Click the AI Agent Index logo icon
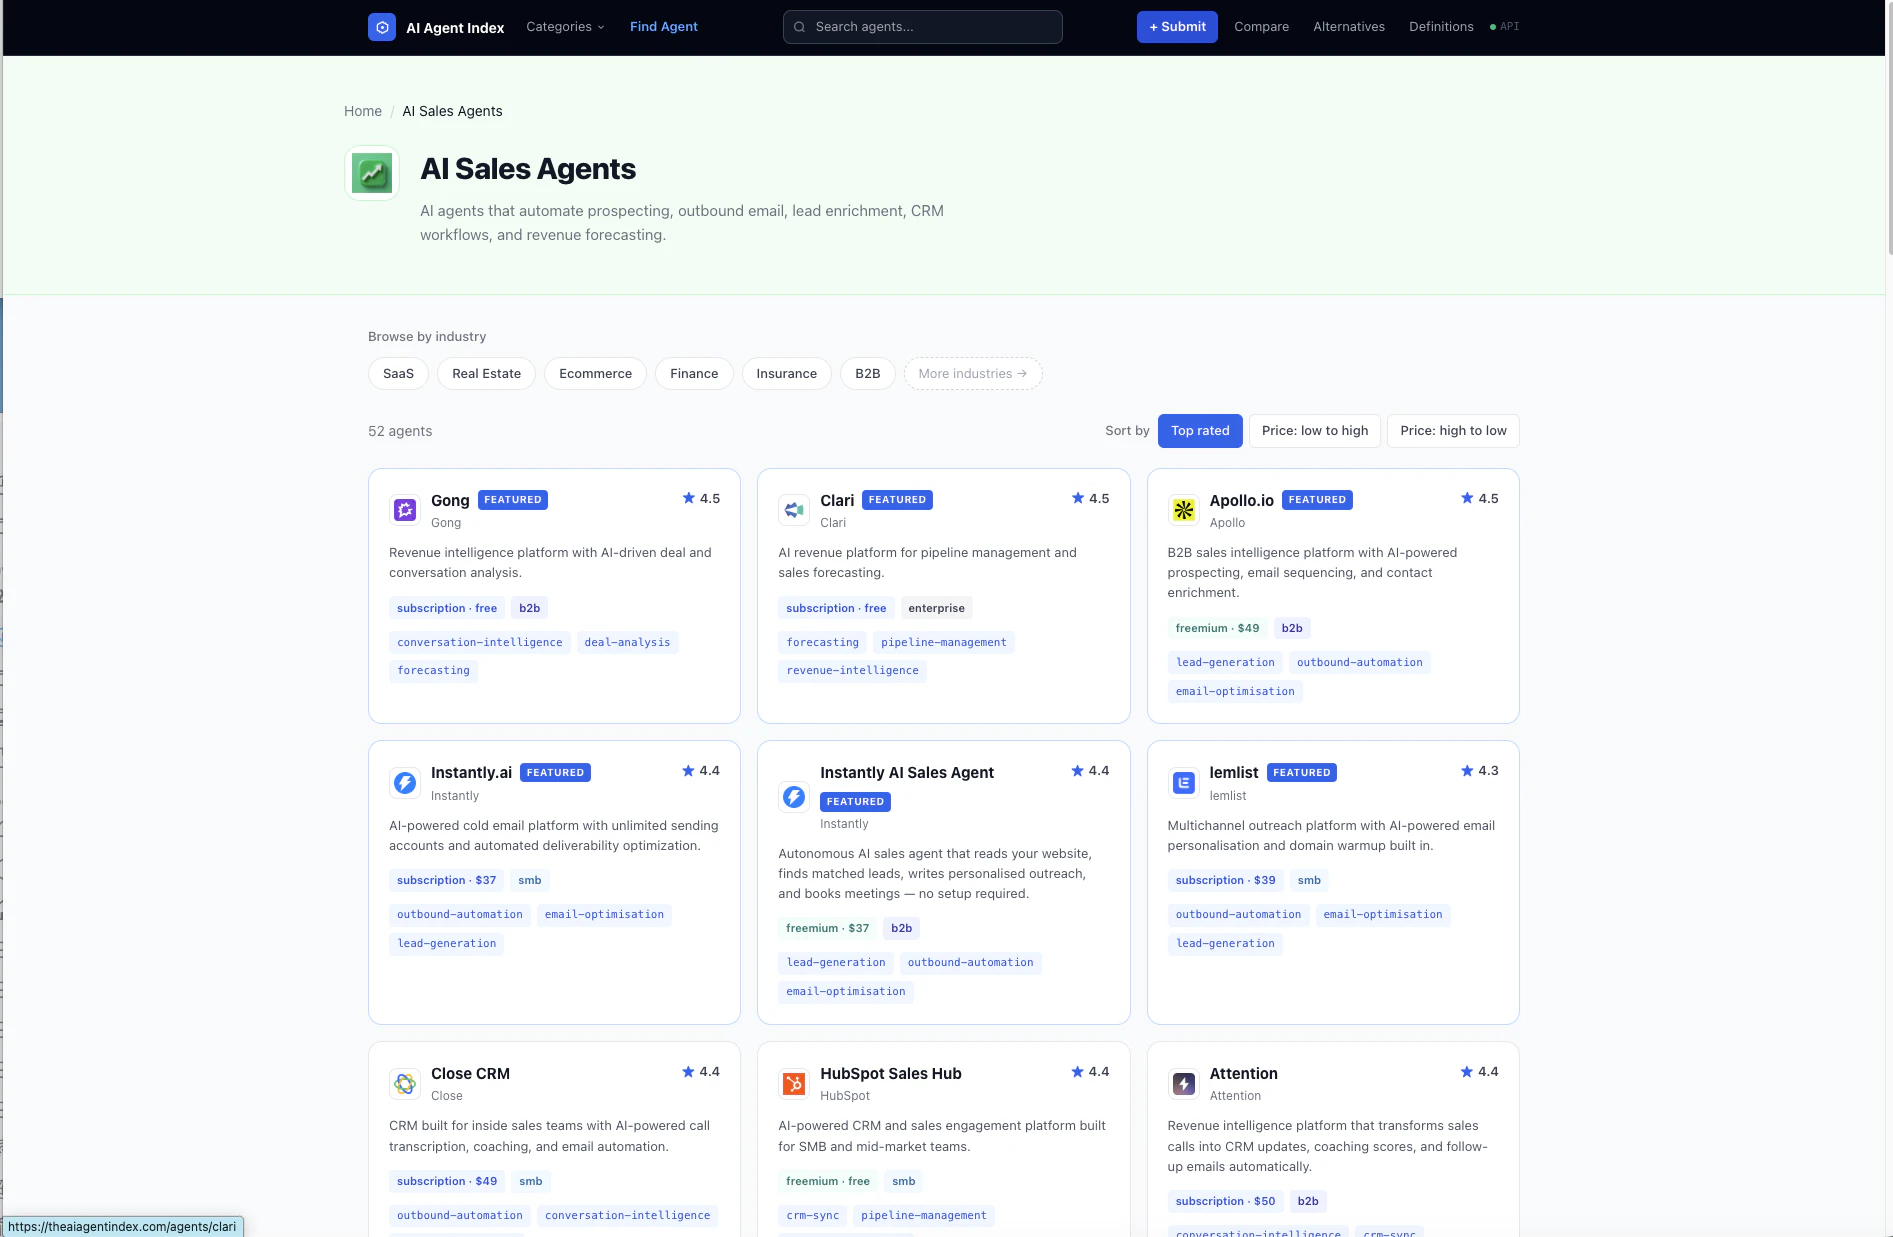 coord(382,27)
